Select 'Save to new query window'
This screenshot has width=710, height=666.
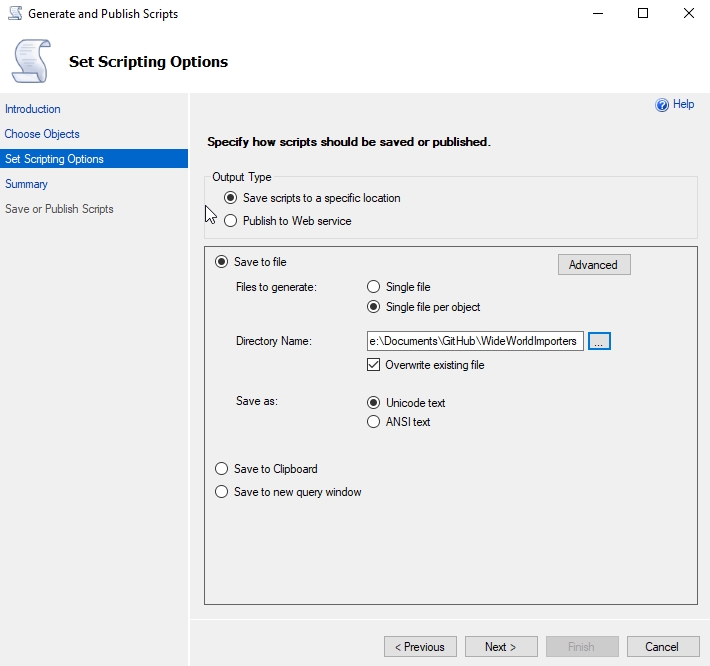(222, 492)
